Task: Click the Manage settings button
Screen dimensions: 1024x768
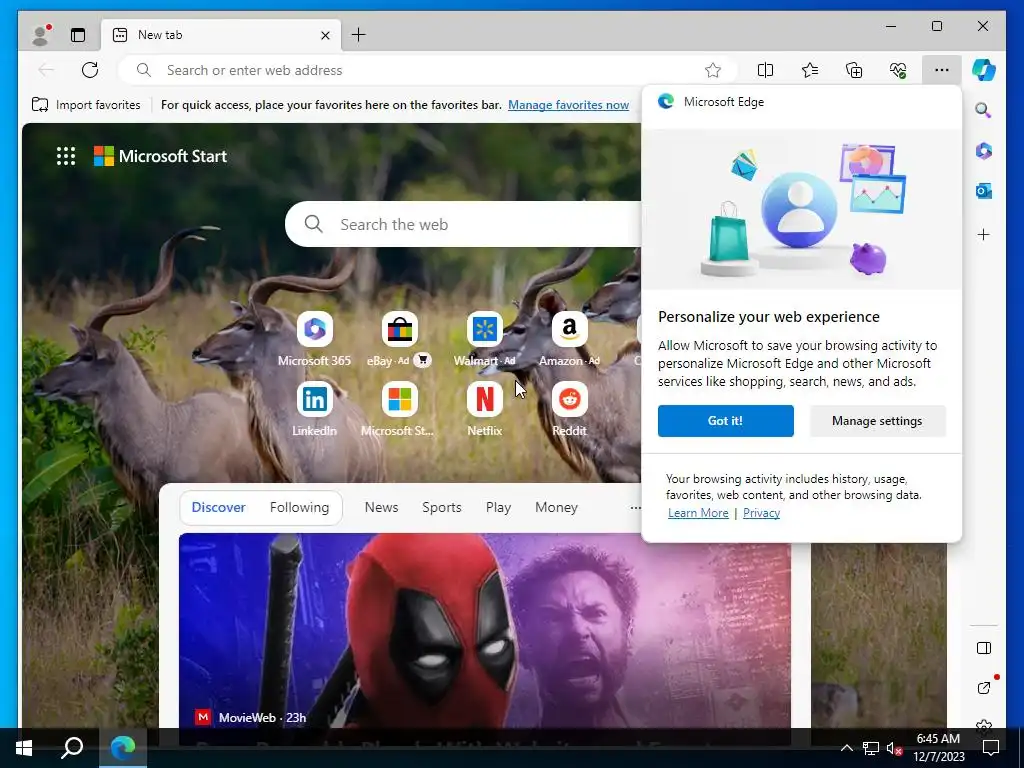Action: click(877, 421)
